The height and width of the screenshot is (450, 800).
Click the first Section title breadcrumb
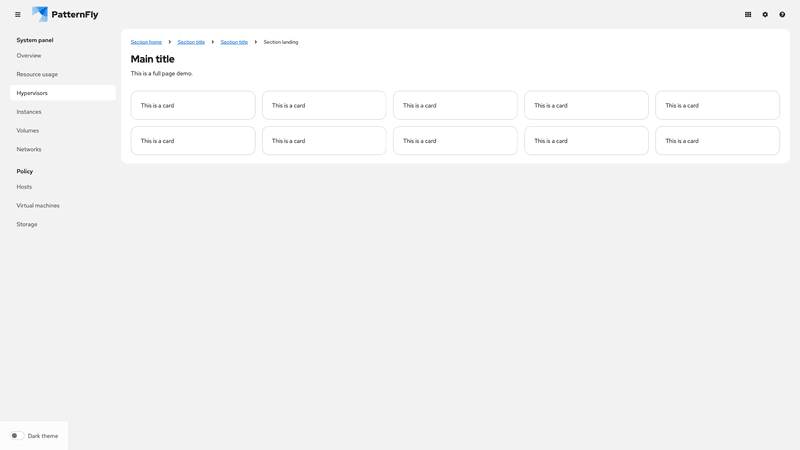[x=191, y=42]
